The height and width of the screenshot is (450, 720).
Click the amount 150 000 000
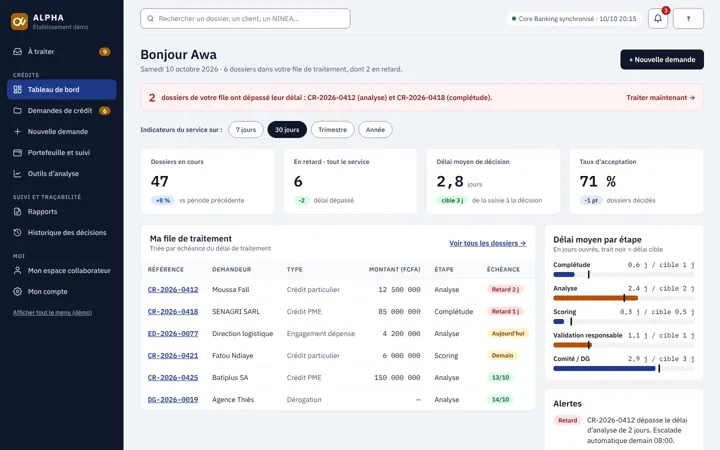tap(397, 378)
